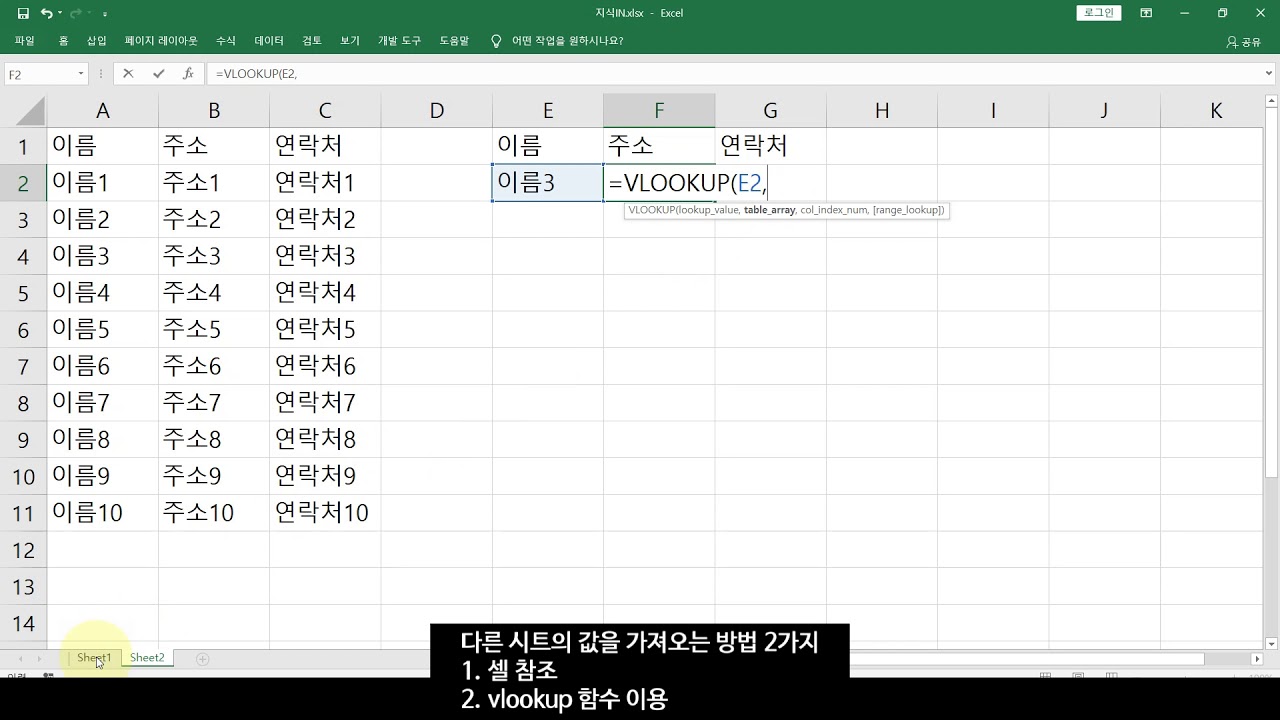Click vertical scrollbar down arrow
Image resolution: width=1280 pixels, height=720 pixels.
click(1272, 643)
